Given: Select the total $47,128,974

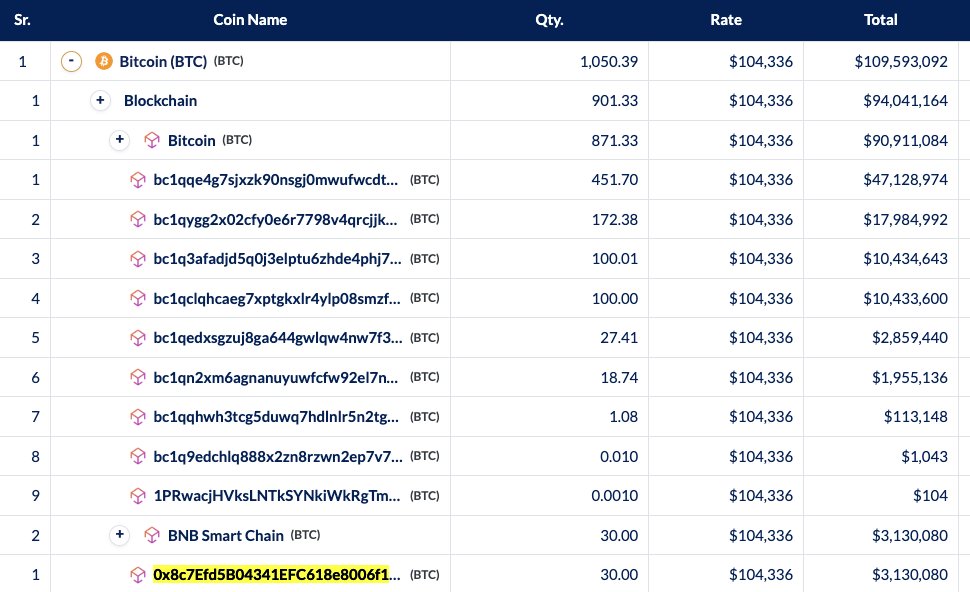Looking at the screenshot, I should [905, 180].
